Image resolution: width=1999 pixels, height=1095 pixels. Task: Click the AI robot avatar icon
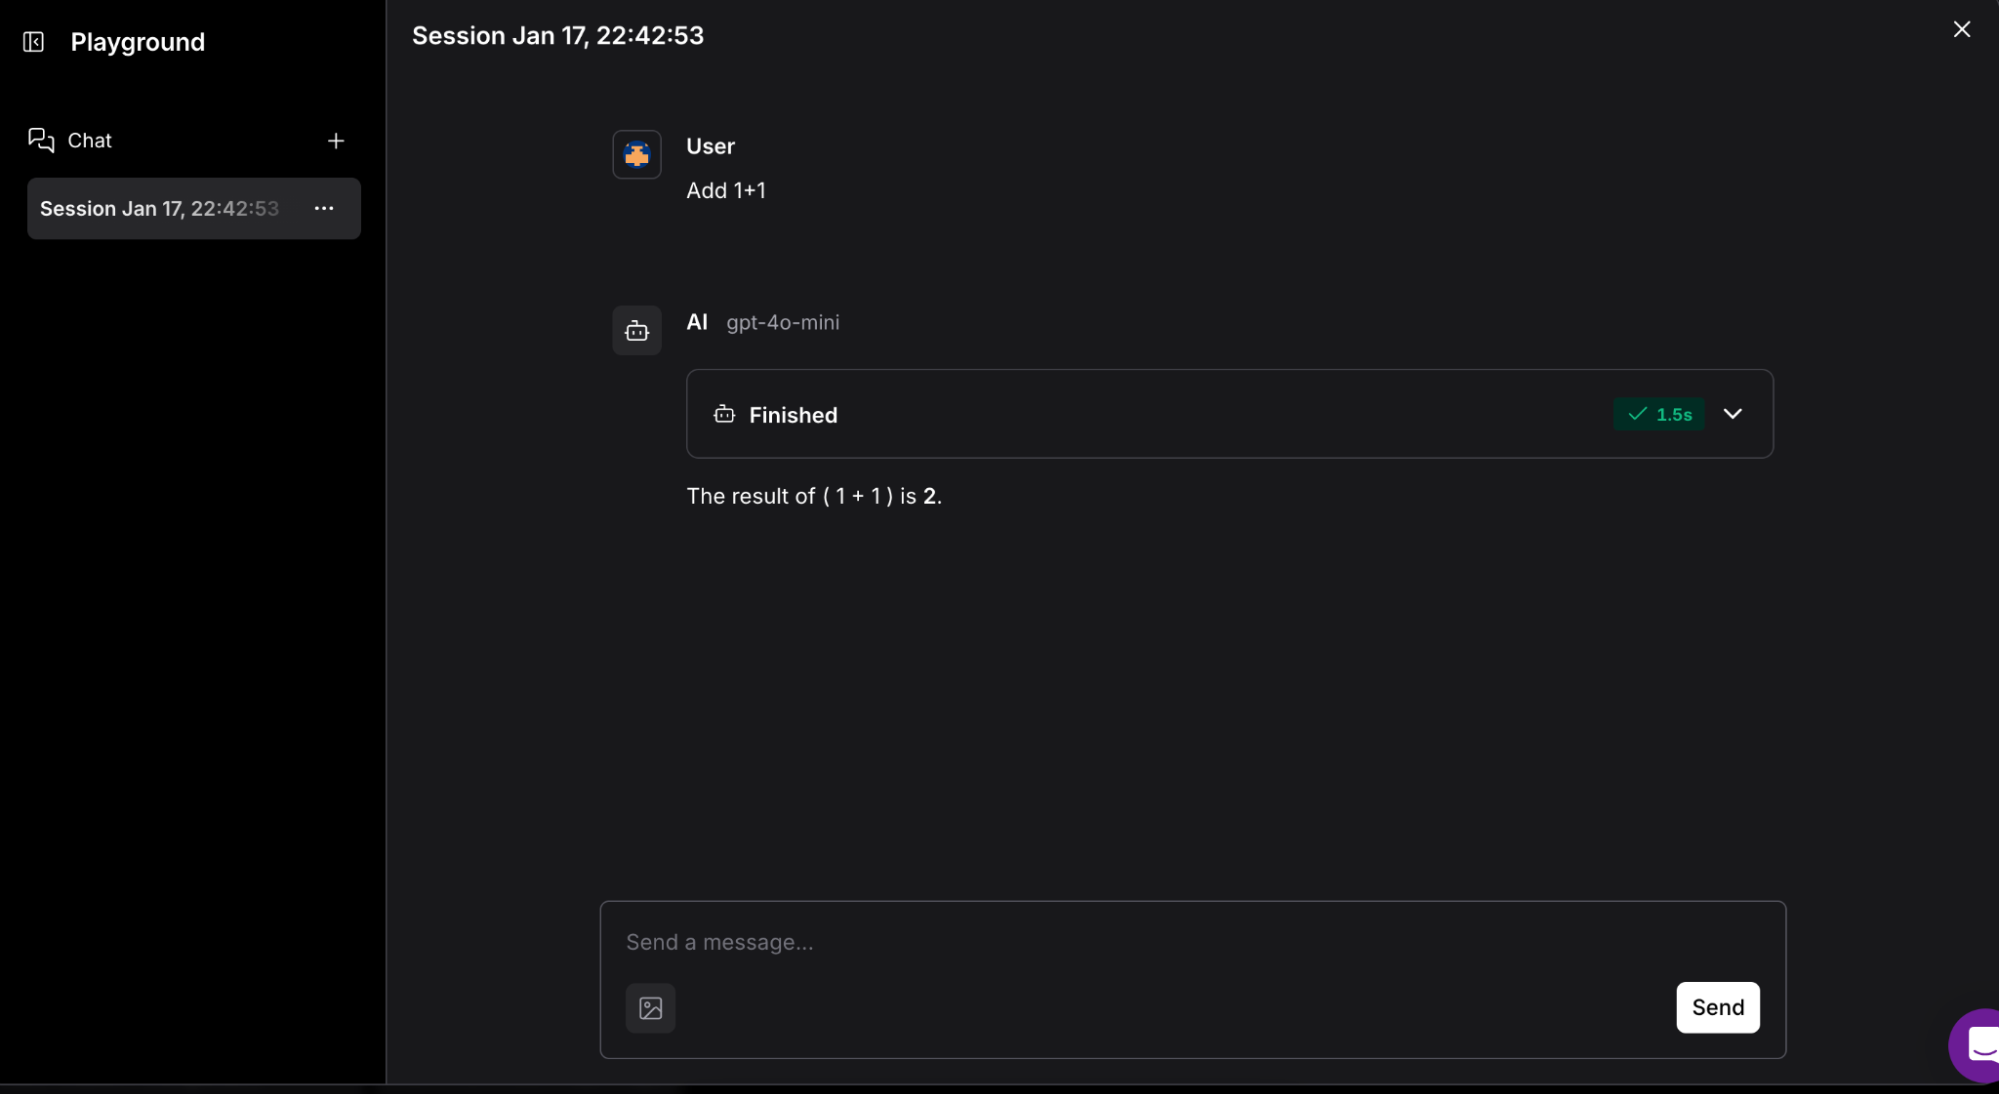(637, 331)
